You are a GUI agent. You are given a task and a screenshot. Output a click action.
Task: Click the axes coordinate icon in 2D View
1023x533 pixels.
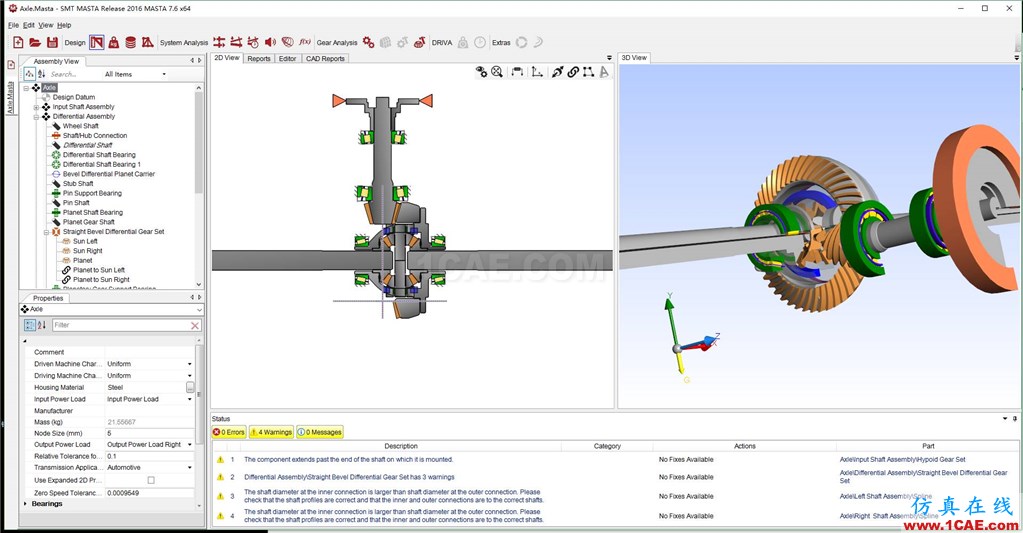tap(537, 72)
